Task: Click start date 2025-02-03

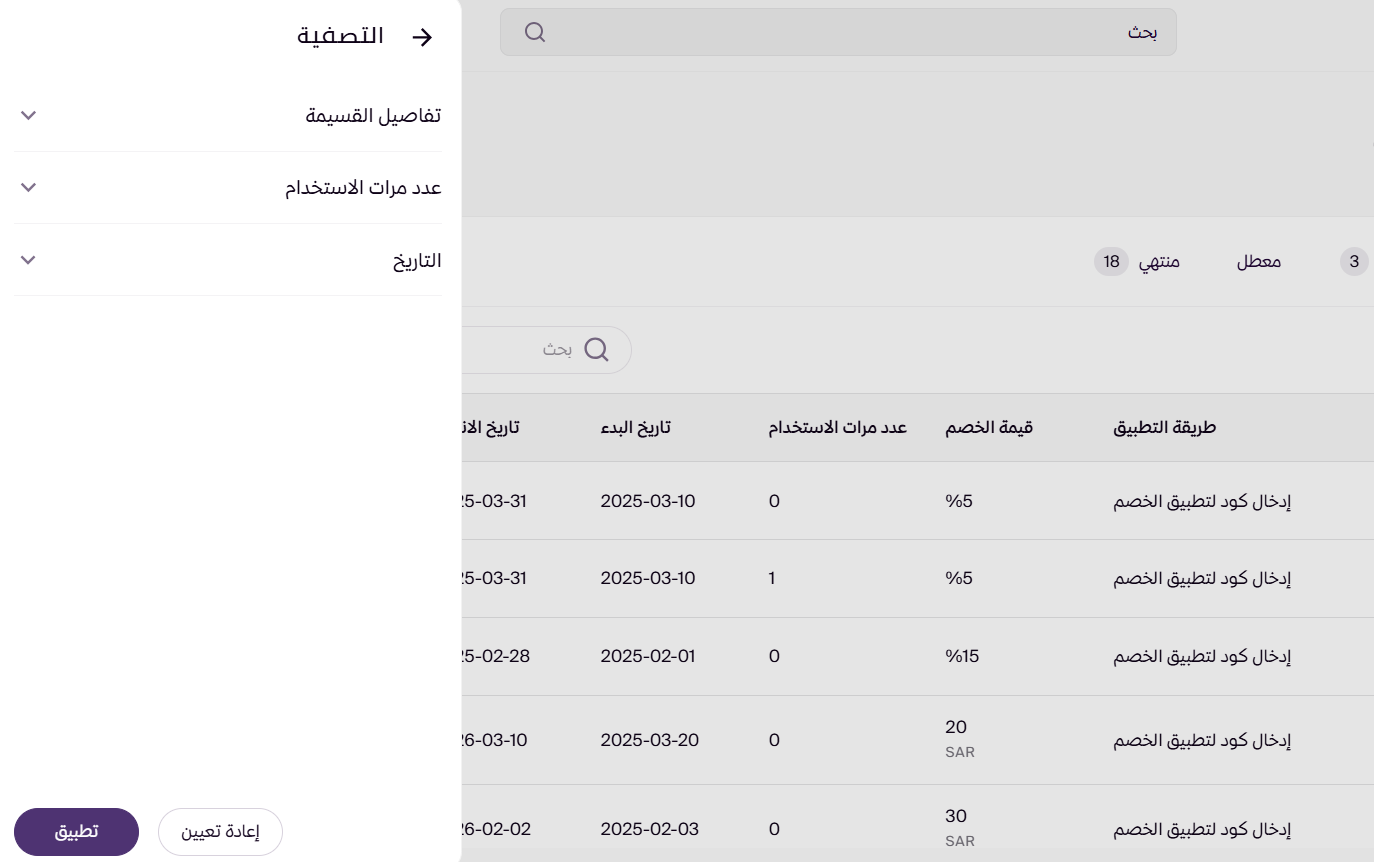Action: tap(649, 830)
